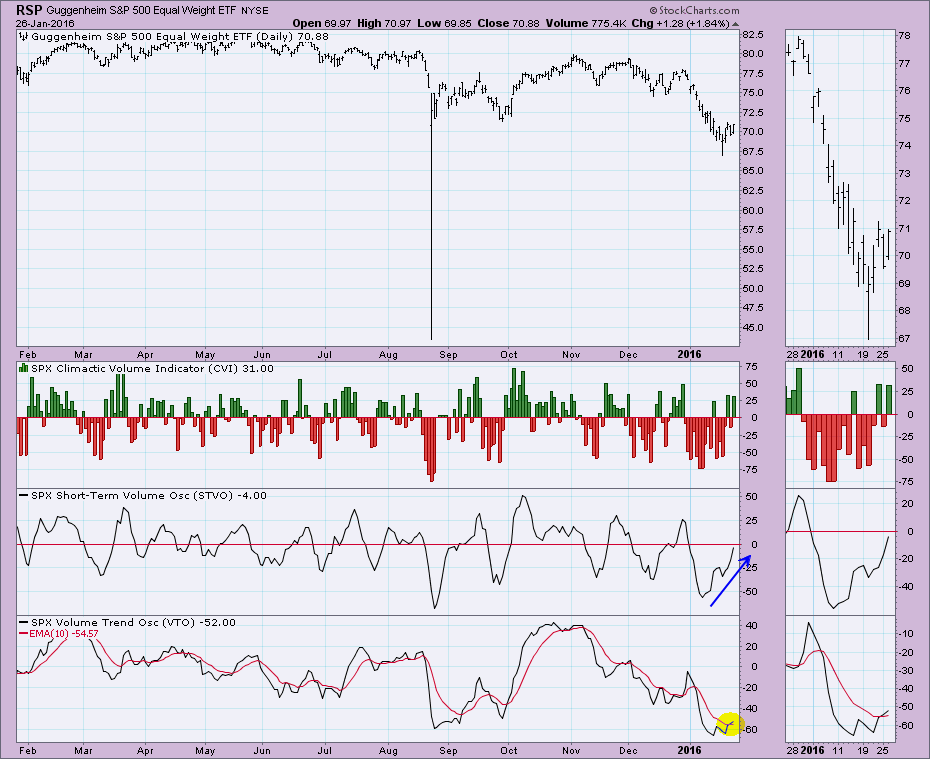The image size is (930, 759).
Task: Click the red EMA(10) -54.57 legend
Action: 59,633
